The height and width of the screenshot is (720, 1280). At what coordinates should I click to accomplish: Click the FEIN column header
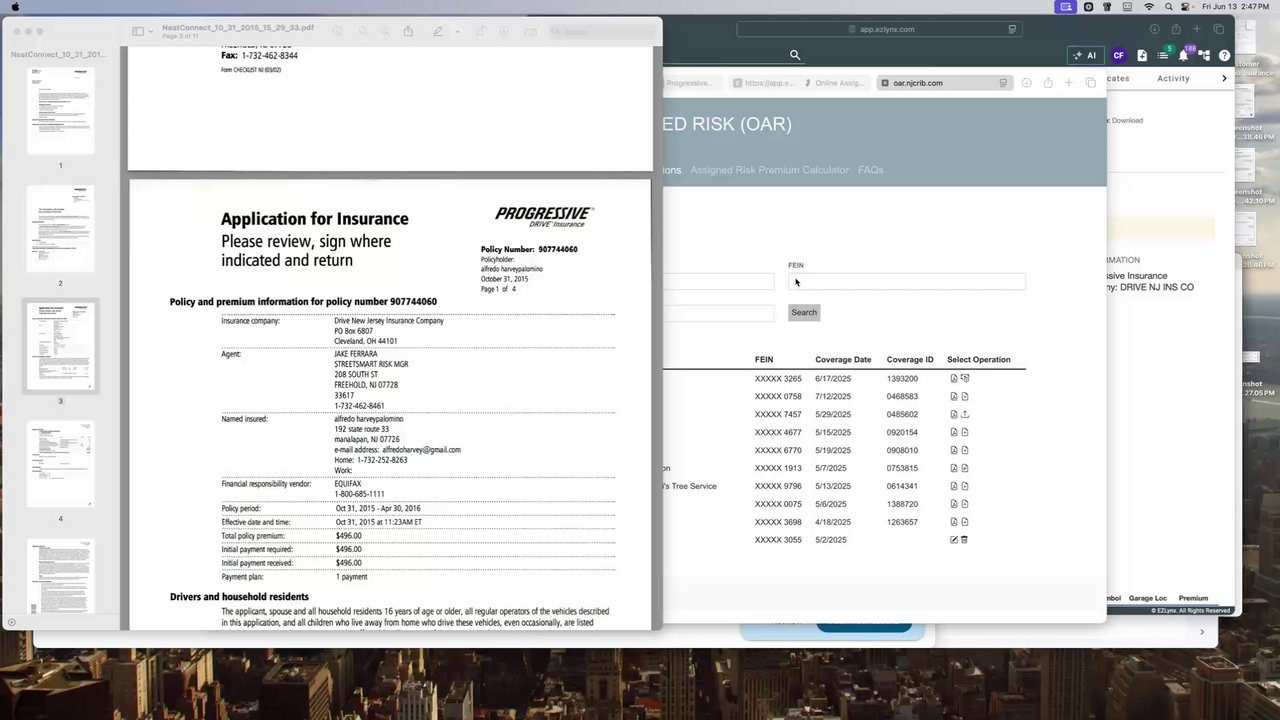click(x=764, y=360)
